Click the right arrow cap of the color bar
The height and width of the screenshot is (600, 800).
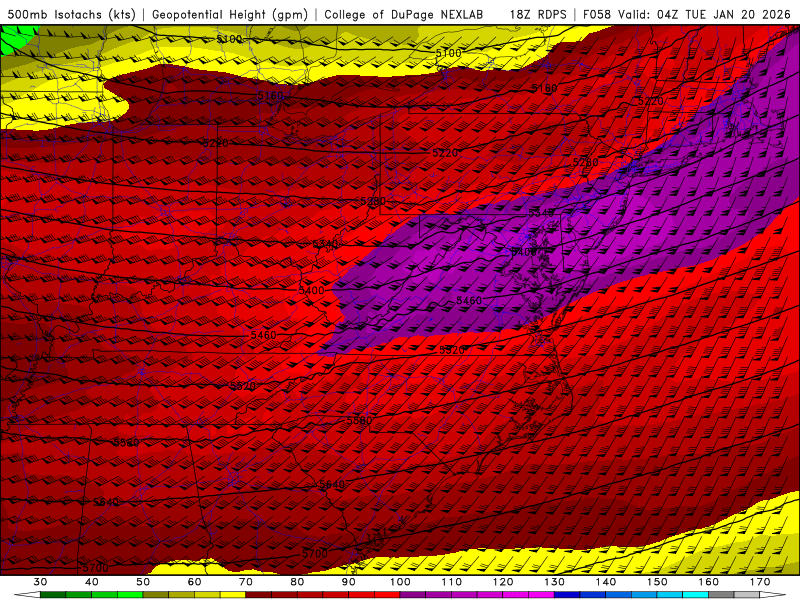click(772, 594)
